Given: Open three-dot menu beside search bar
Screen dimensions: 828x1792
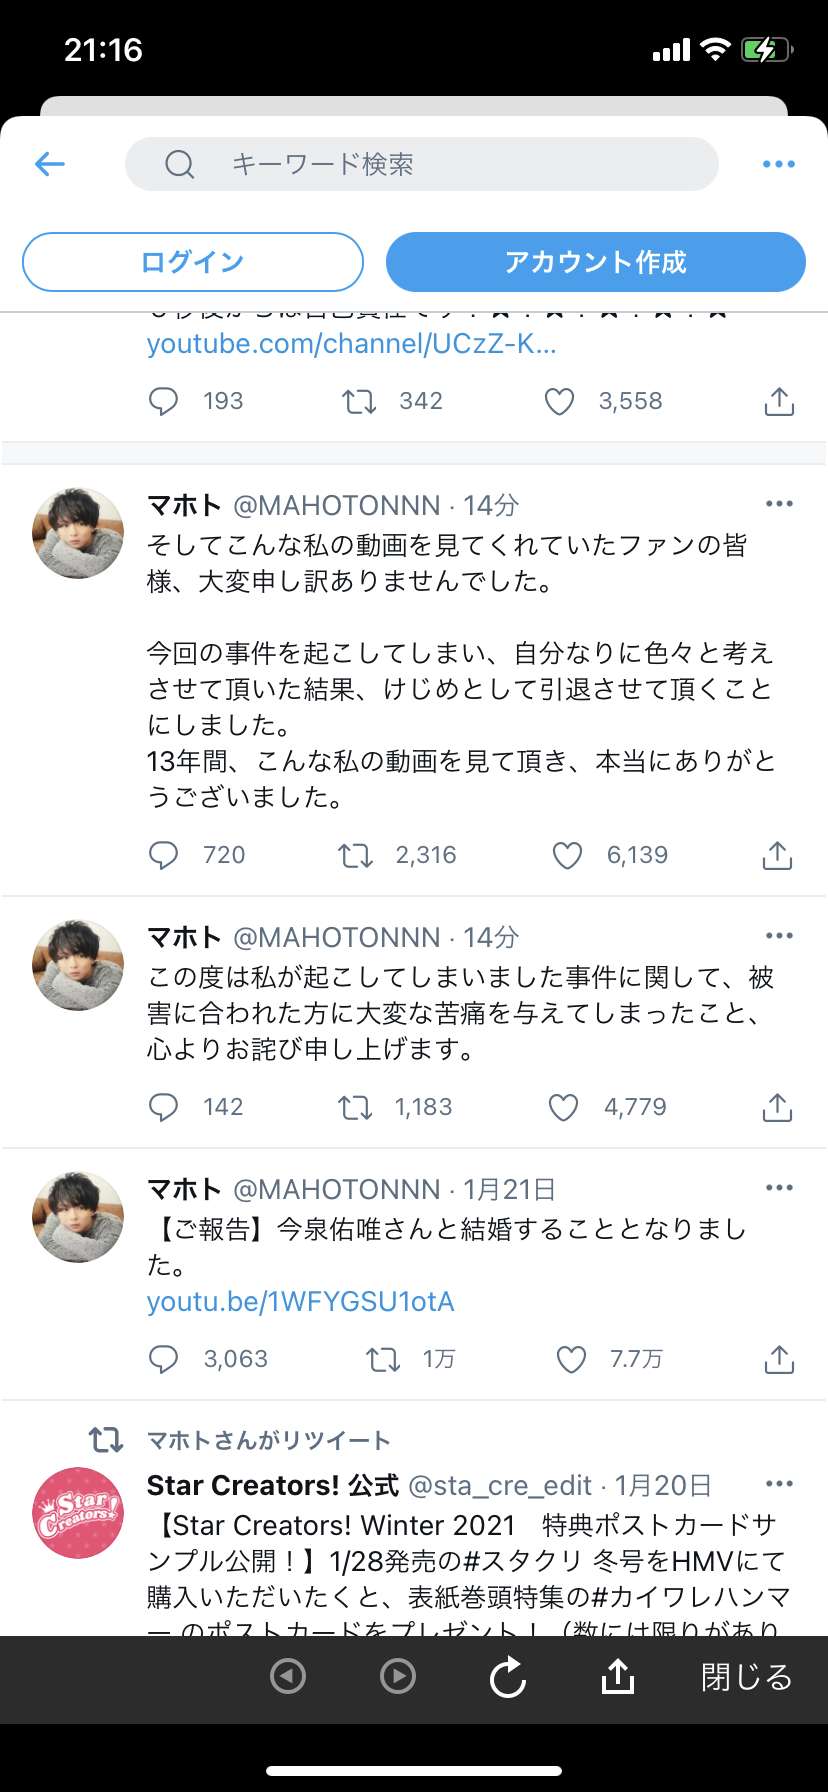Looking at the screenshot, I should tap(779, 164).
